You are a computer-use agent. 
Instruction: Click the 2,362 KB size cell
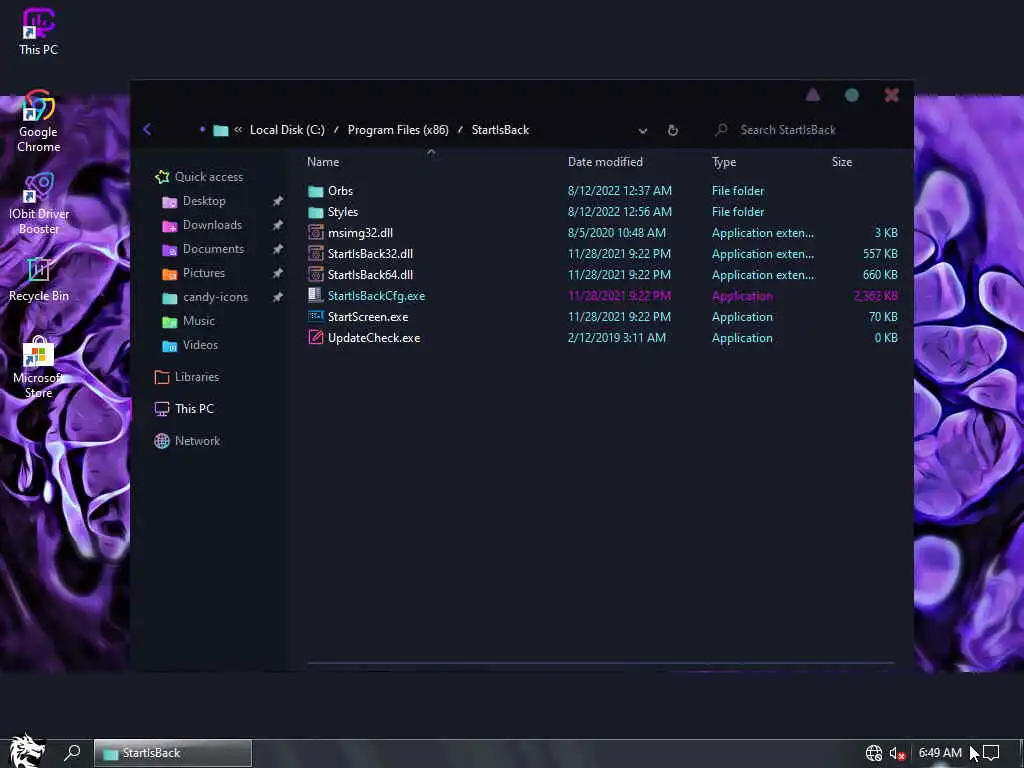click(875, 296)
